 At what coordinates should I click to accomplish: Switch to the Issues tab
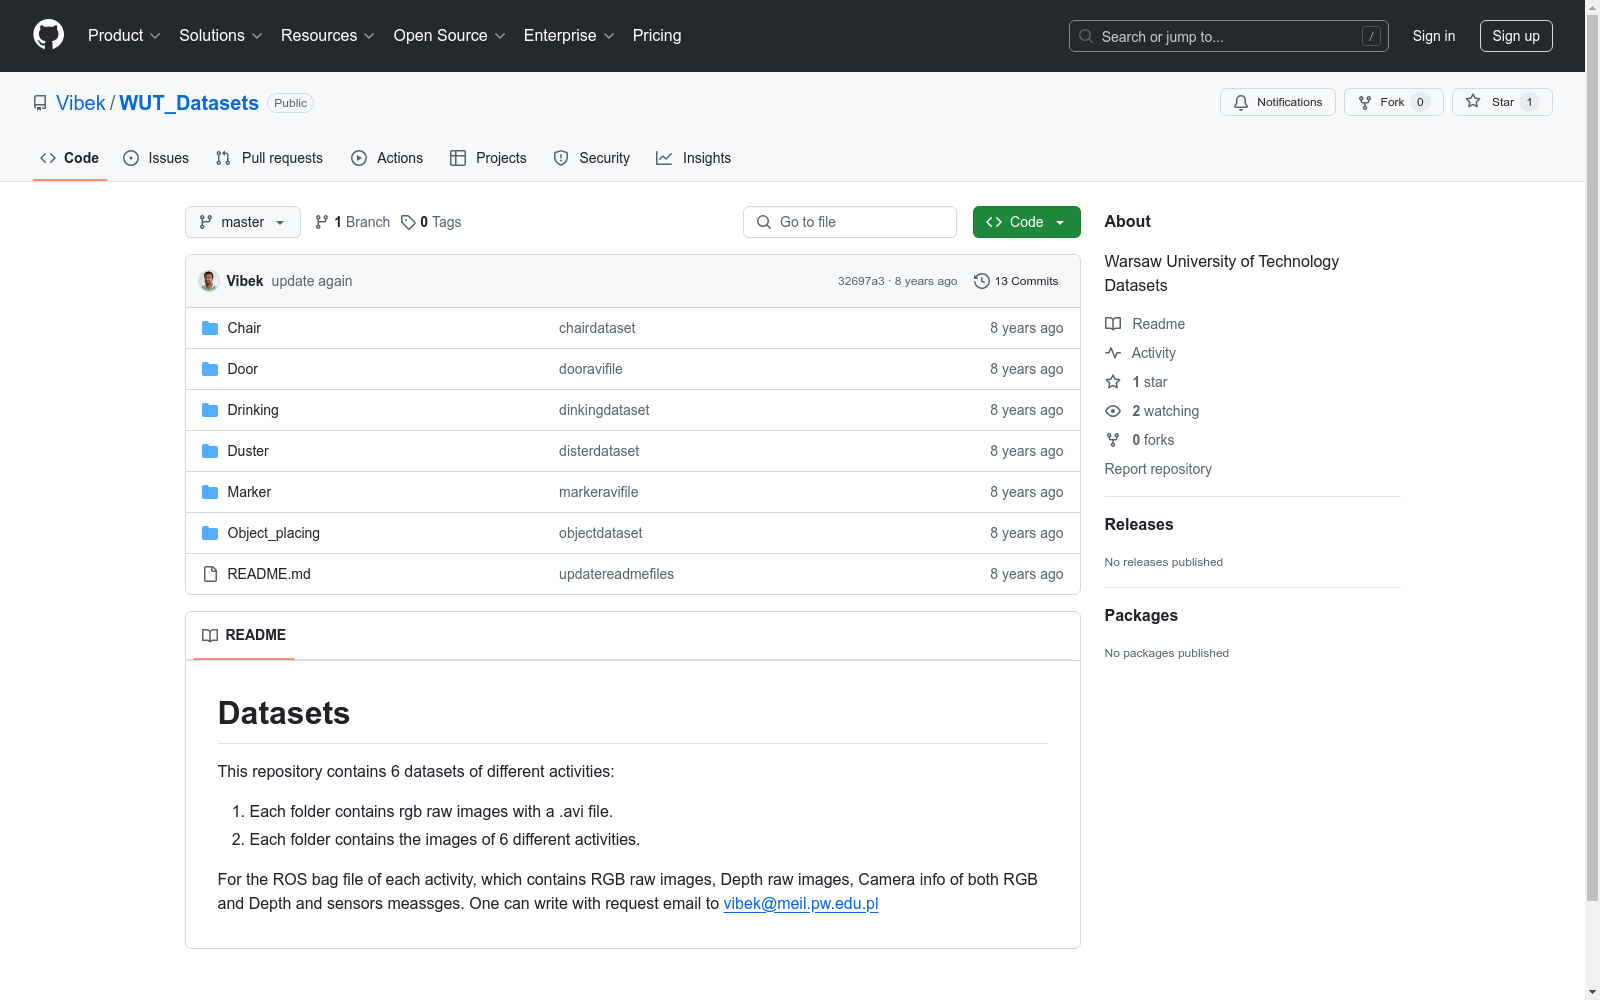coord(156,158)
